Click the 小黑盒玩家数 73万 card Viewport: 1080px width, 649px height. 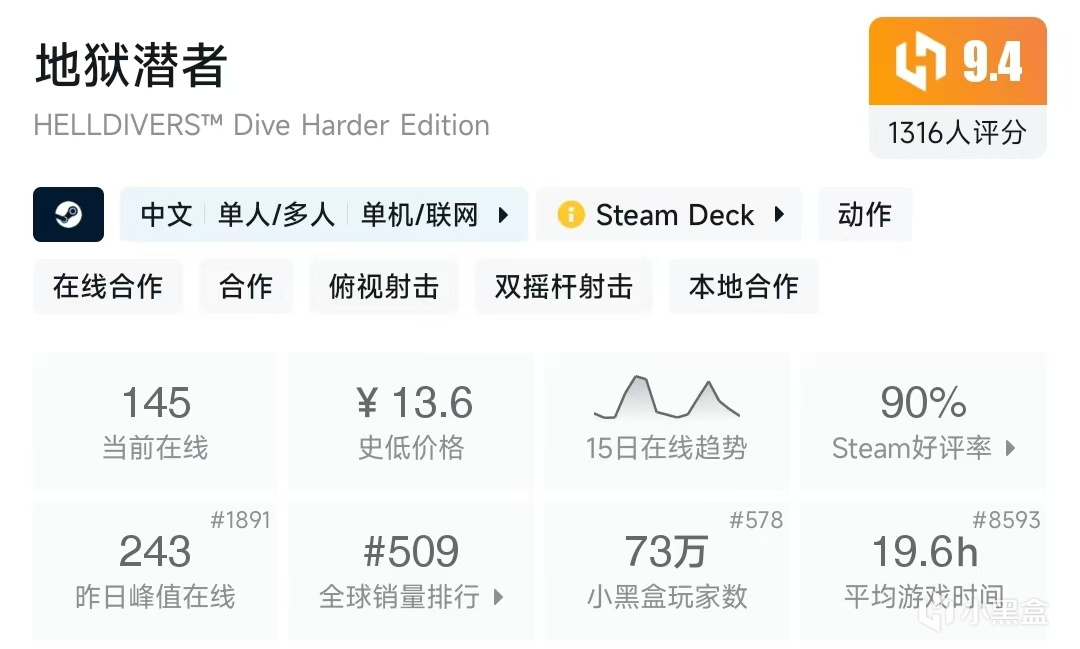pos(666,570)
